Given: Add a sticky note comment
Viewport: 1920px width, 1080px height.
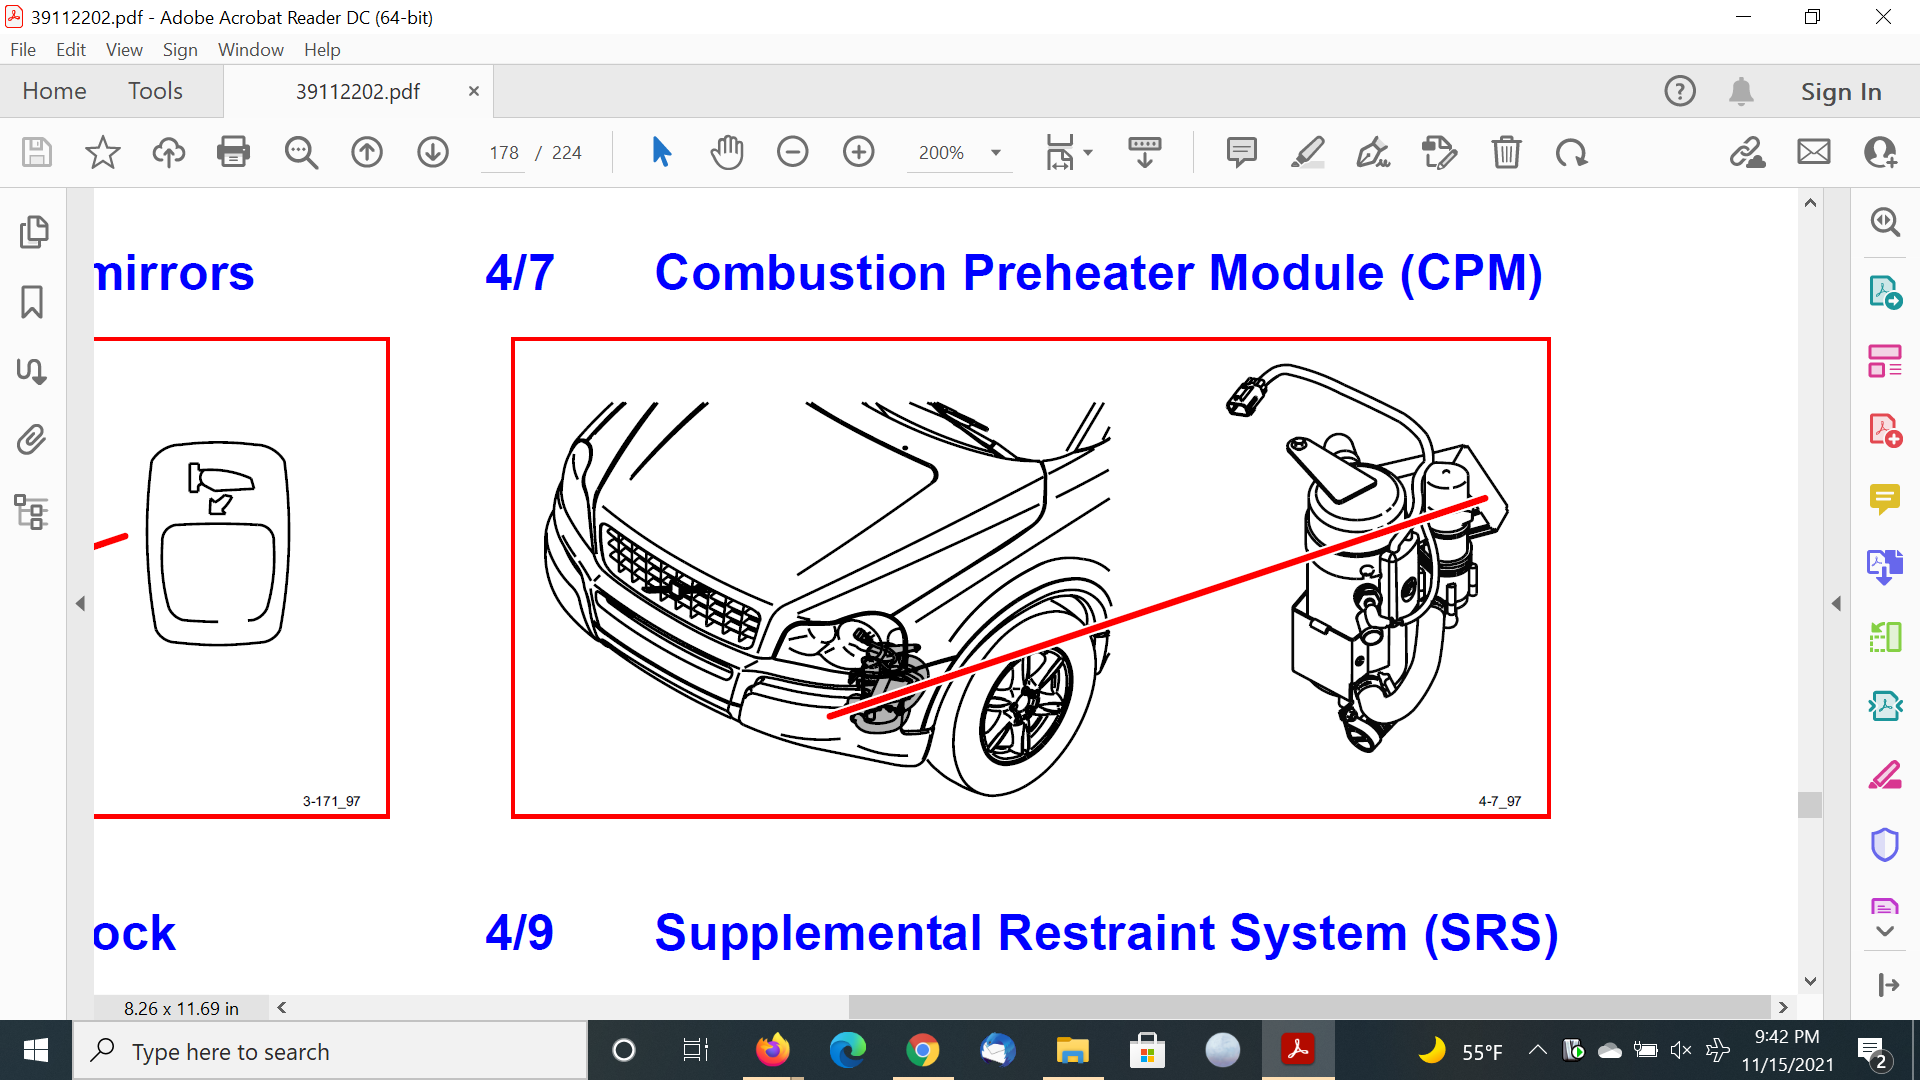Looking at the screenshot, I should 1241,152.
